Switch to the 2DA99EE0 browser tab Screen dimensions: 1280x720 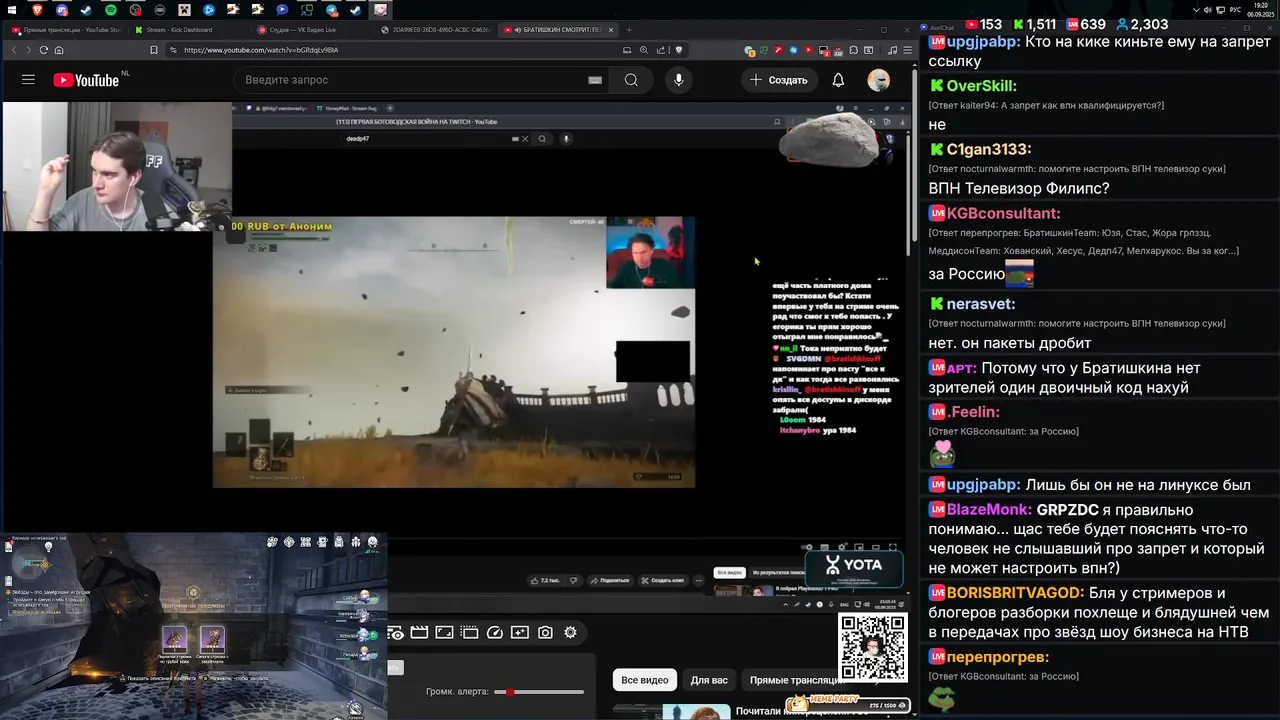435,30
